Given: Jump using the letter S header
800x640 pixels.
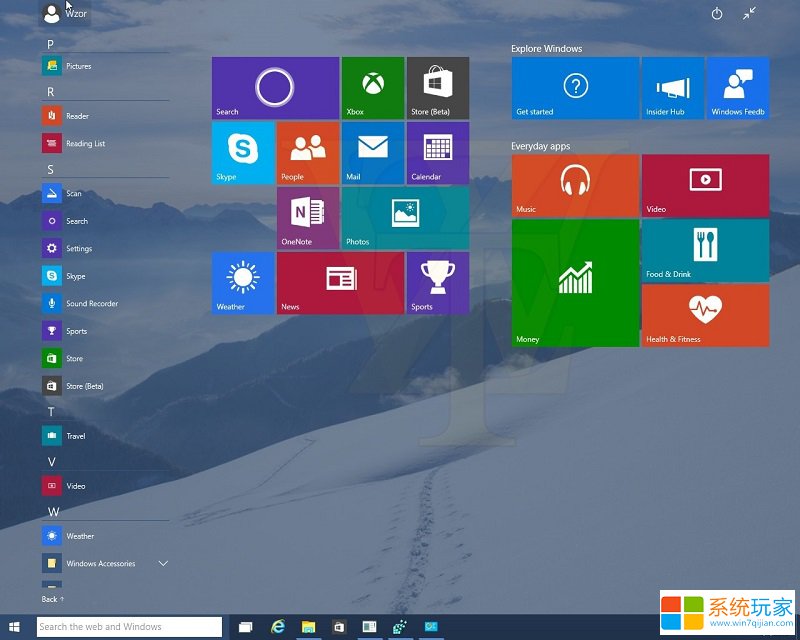Looking at the screenshot, I should point(50,169).
